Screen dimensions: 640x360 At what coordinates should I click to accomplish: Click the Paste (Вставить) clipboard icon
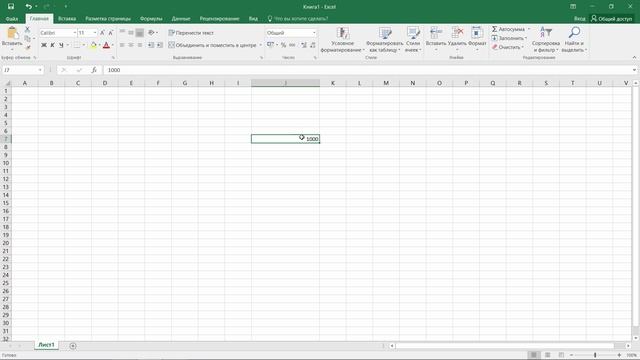[x=12, y=33]
